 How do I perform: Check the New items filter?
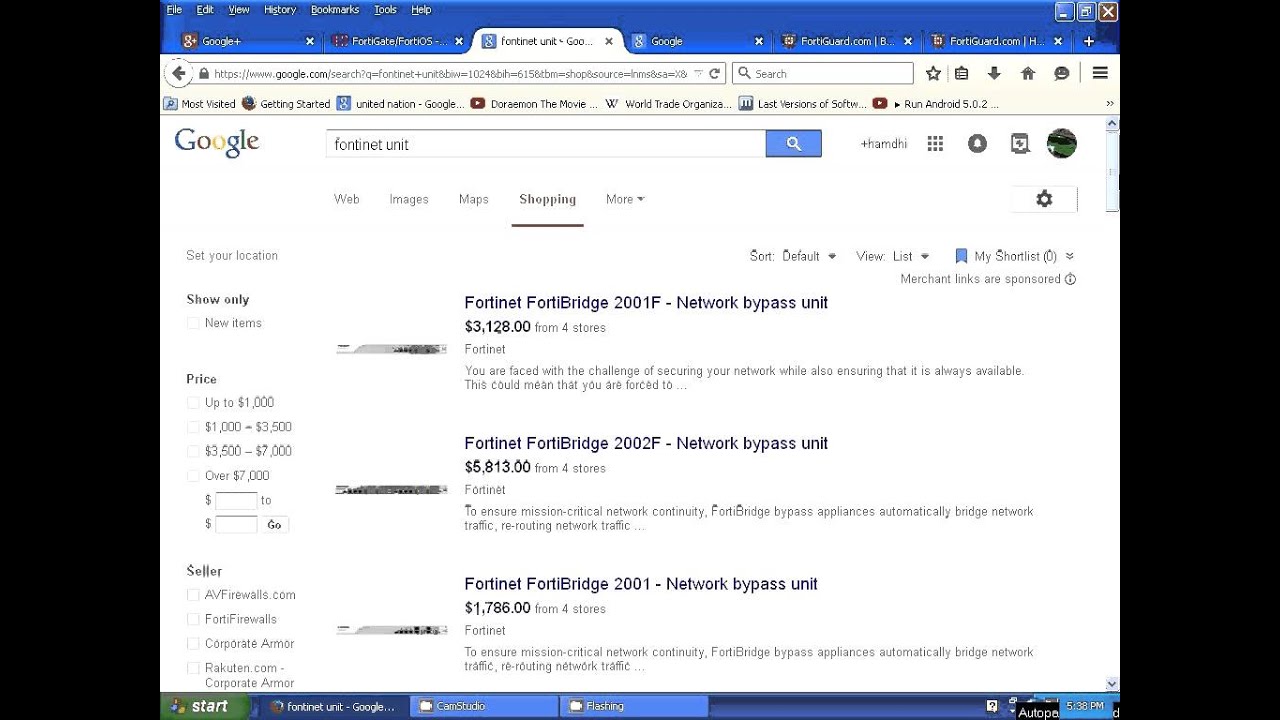(193, 323)
